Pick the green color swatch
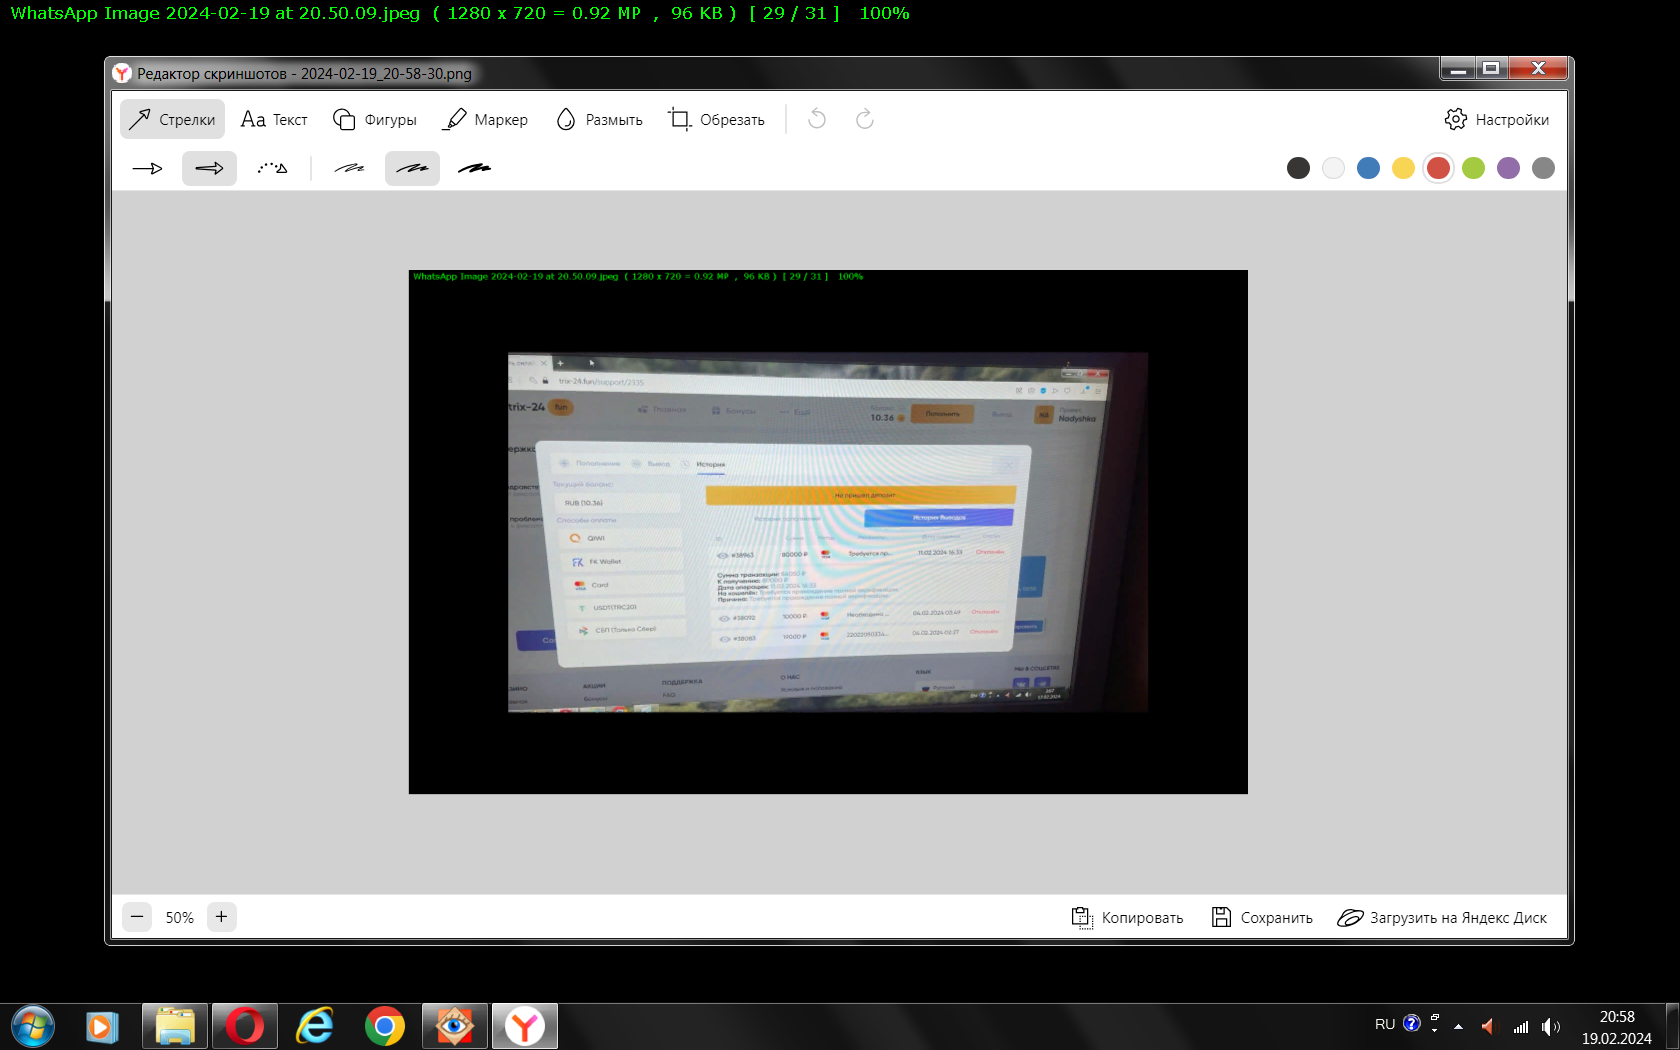 (1473, 168)
